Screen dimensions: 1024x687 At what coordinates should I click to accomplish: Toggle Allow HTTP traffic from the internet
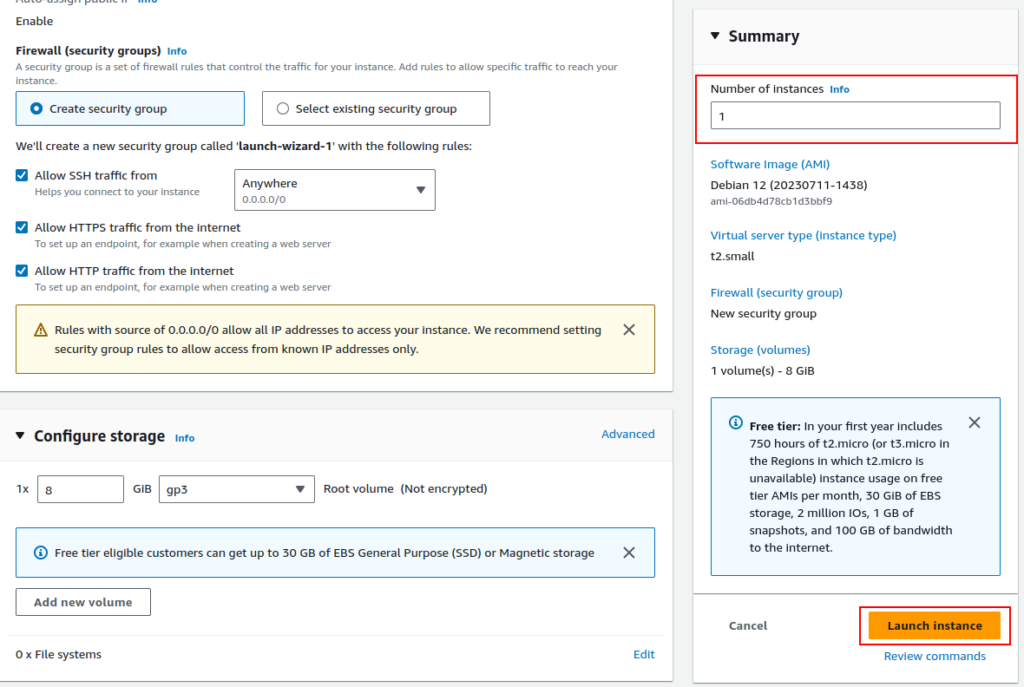pyautogui.click(x=22, y=270)
